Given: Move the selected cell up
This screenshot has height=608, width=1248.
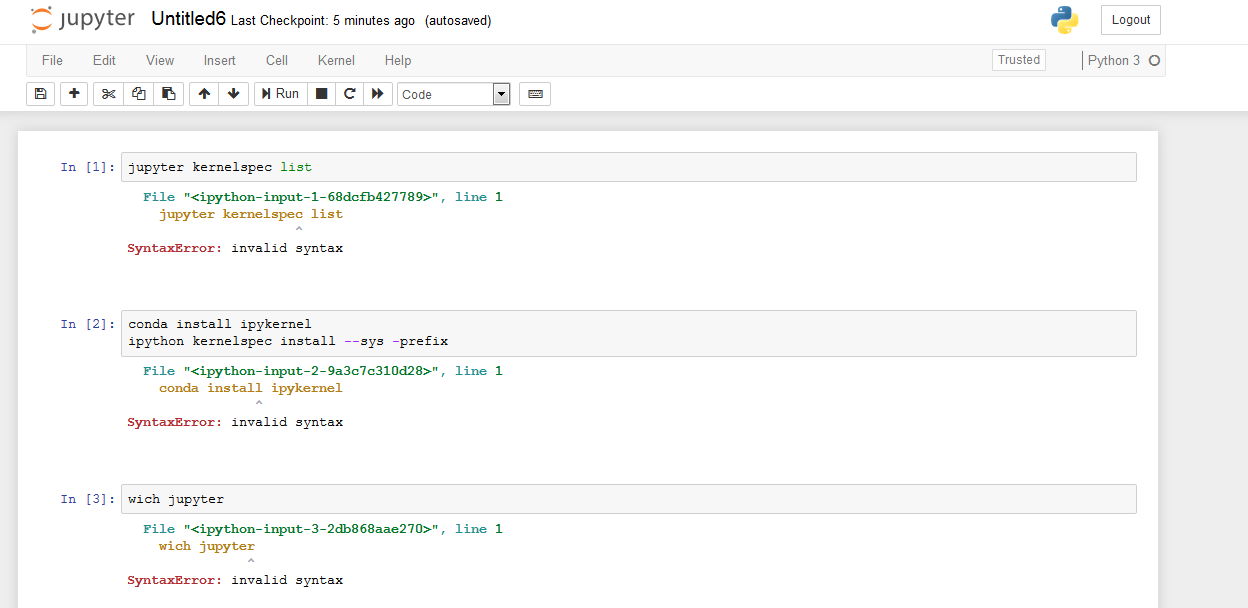Looking at the screenshot, I should [203, 93].
